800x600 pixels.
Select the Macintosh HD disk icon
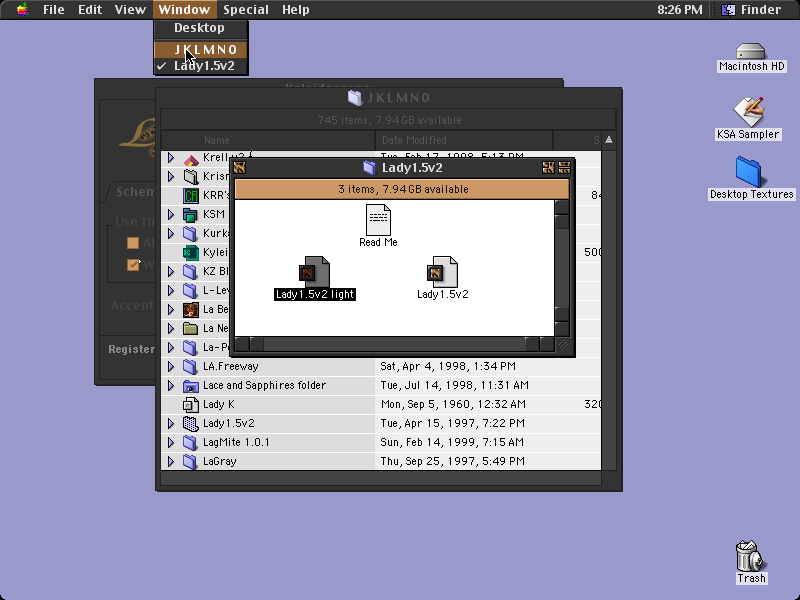(x=751, y=52)
